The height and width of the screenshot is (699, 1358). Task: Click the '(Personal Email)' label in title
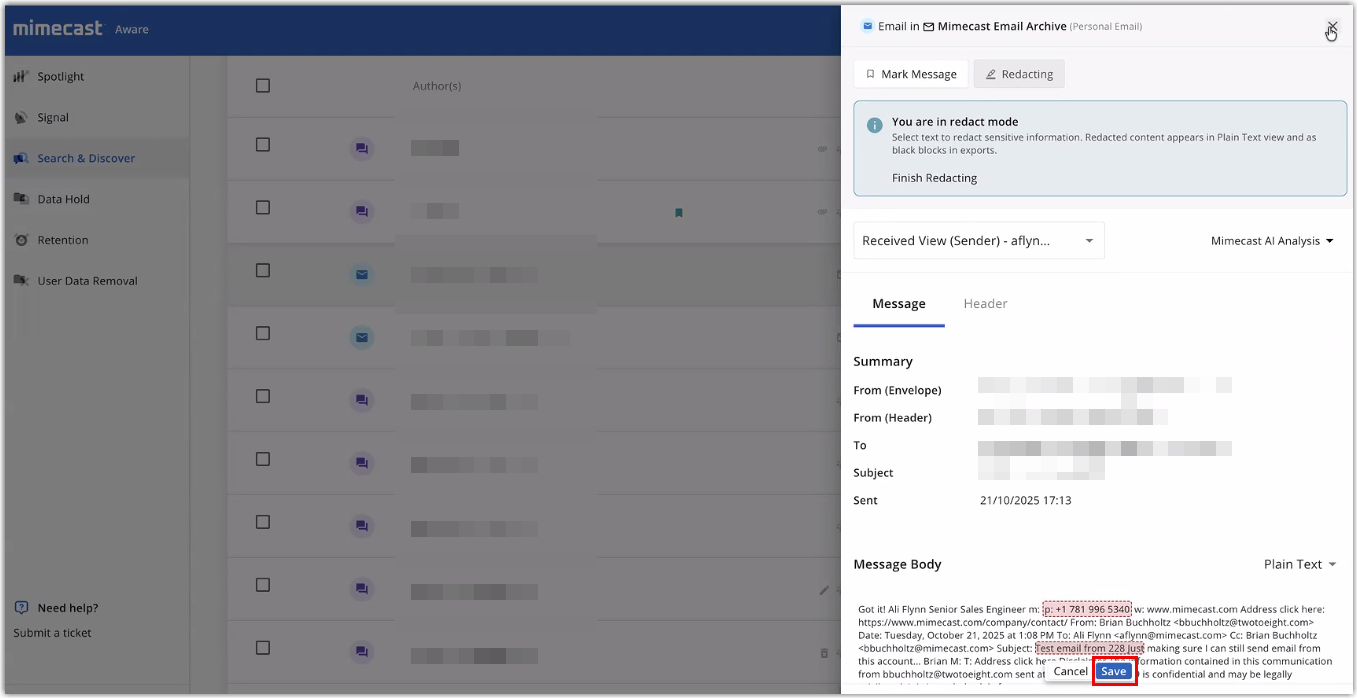[1106, 27]
